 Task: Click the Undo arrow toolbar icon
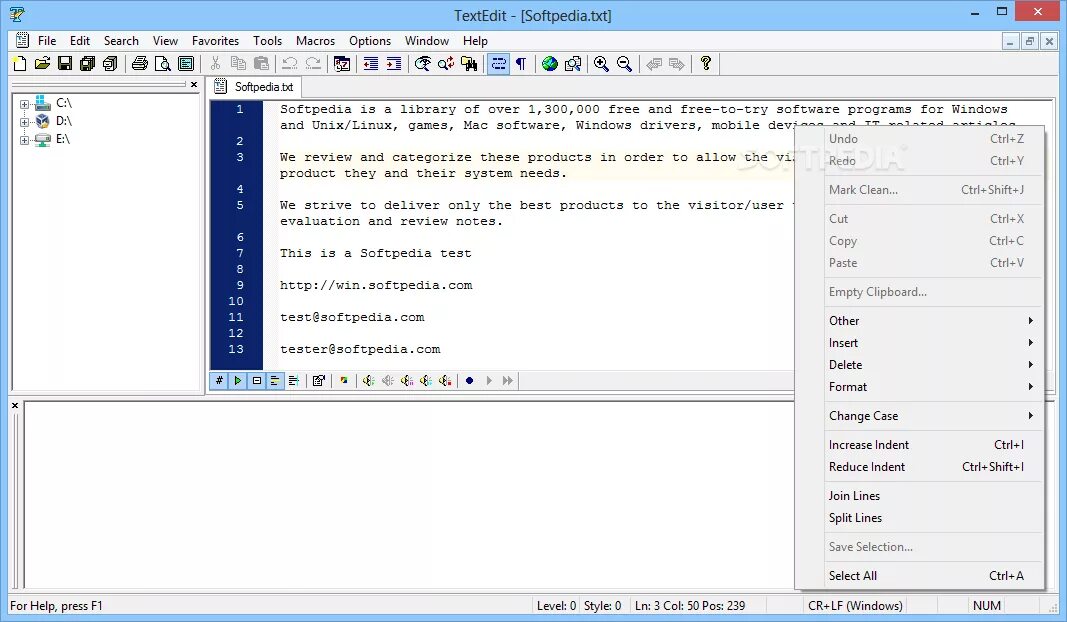pyautogui.click(x=290, y=64)
